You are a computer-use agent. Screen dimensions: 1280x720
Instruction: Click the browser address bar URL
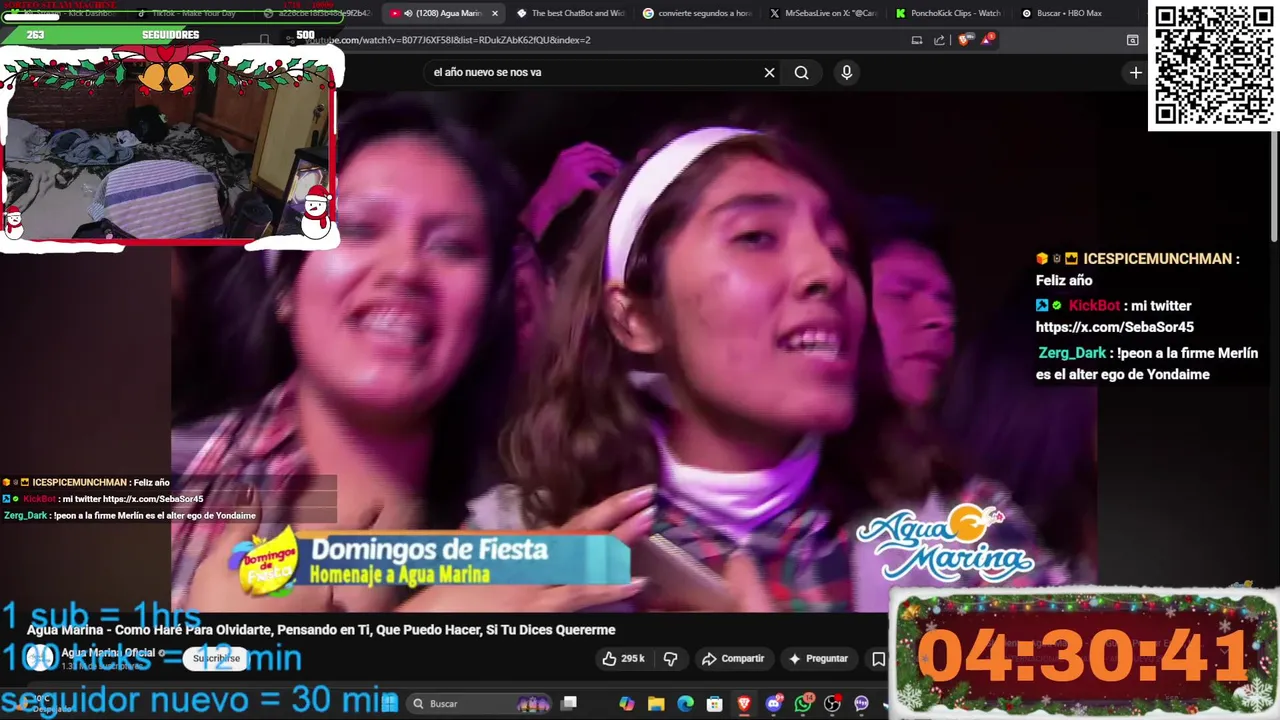[448, 40]
